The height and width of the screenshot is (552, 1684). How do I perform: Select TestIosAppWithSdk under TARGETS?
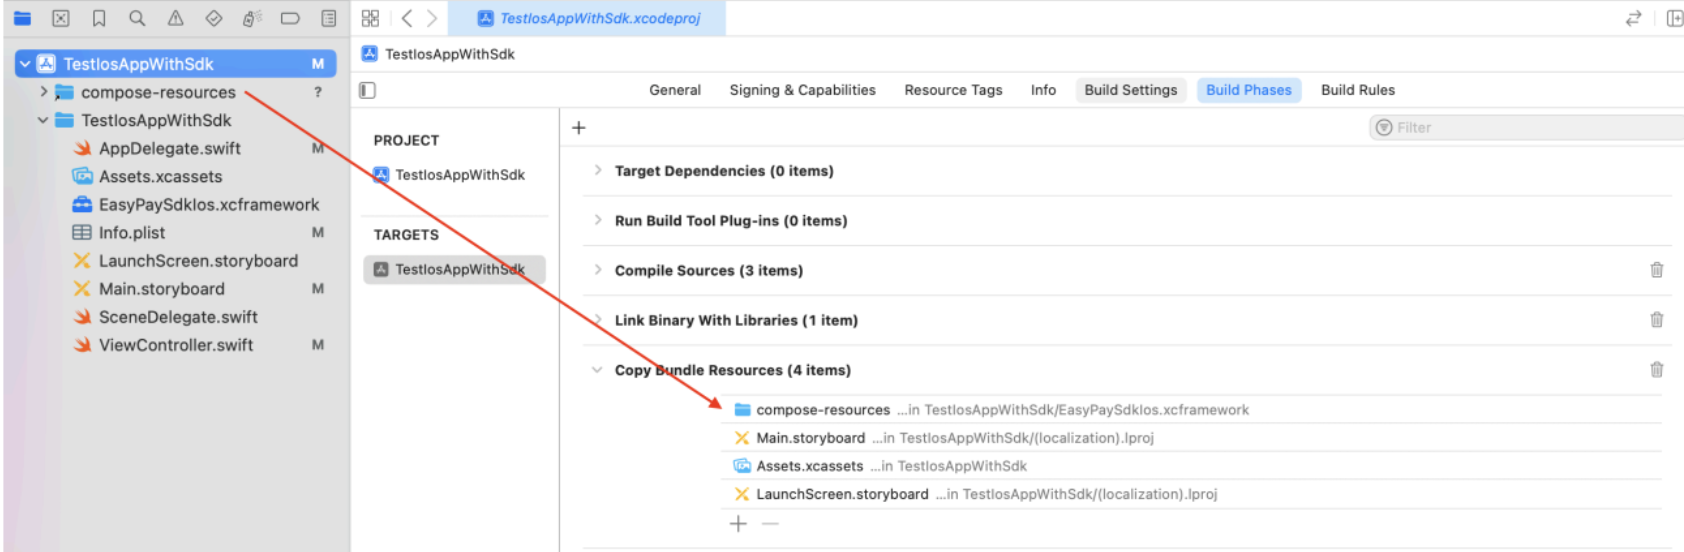tap(455, 269)
